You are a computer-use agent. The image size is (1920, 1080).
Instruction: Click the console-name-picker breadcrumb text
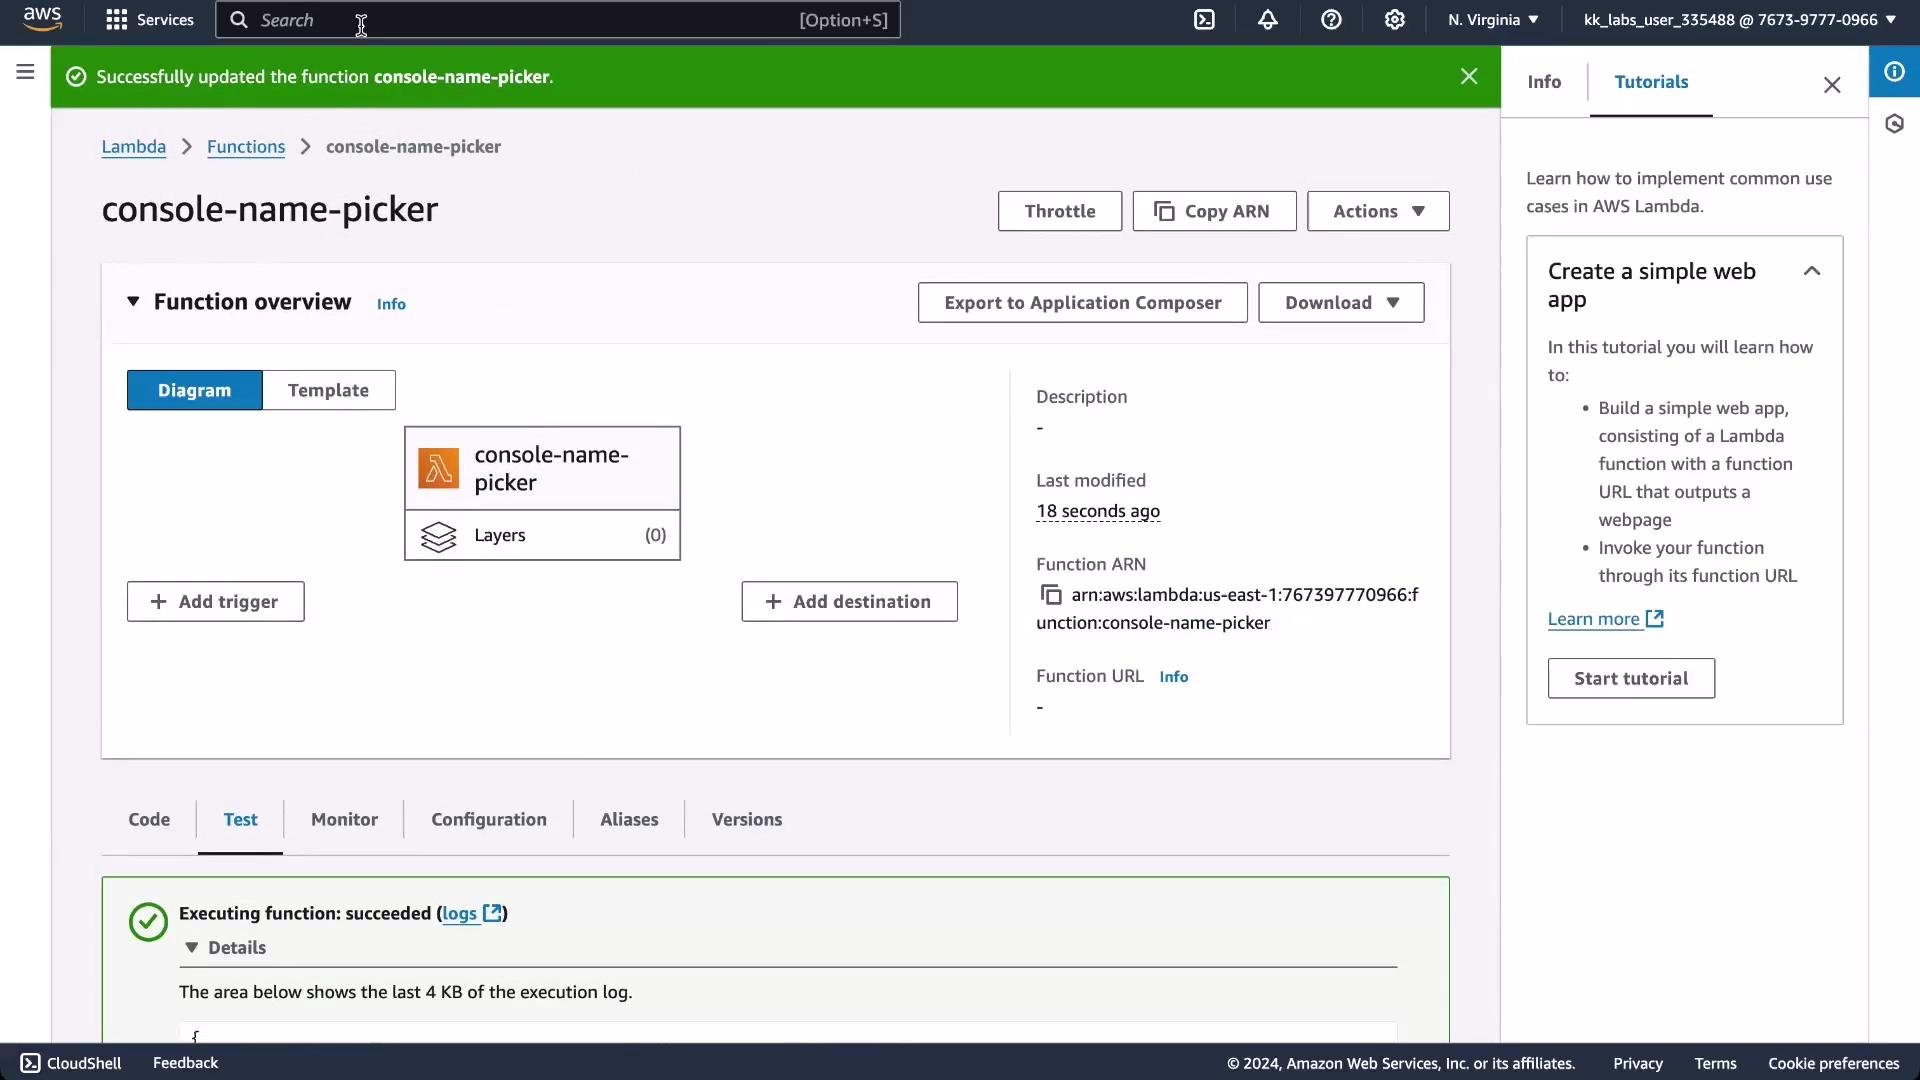click(413, 146)
